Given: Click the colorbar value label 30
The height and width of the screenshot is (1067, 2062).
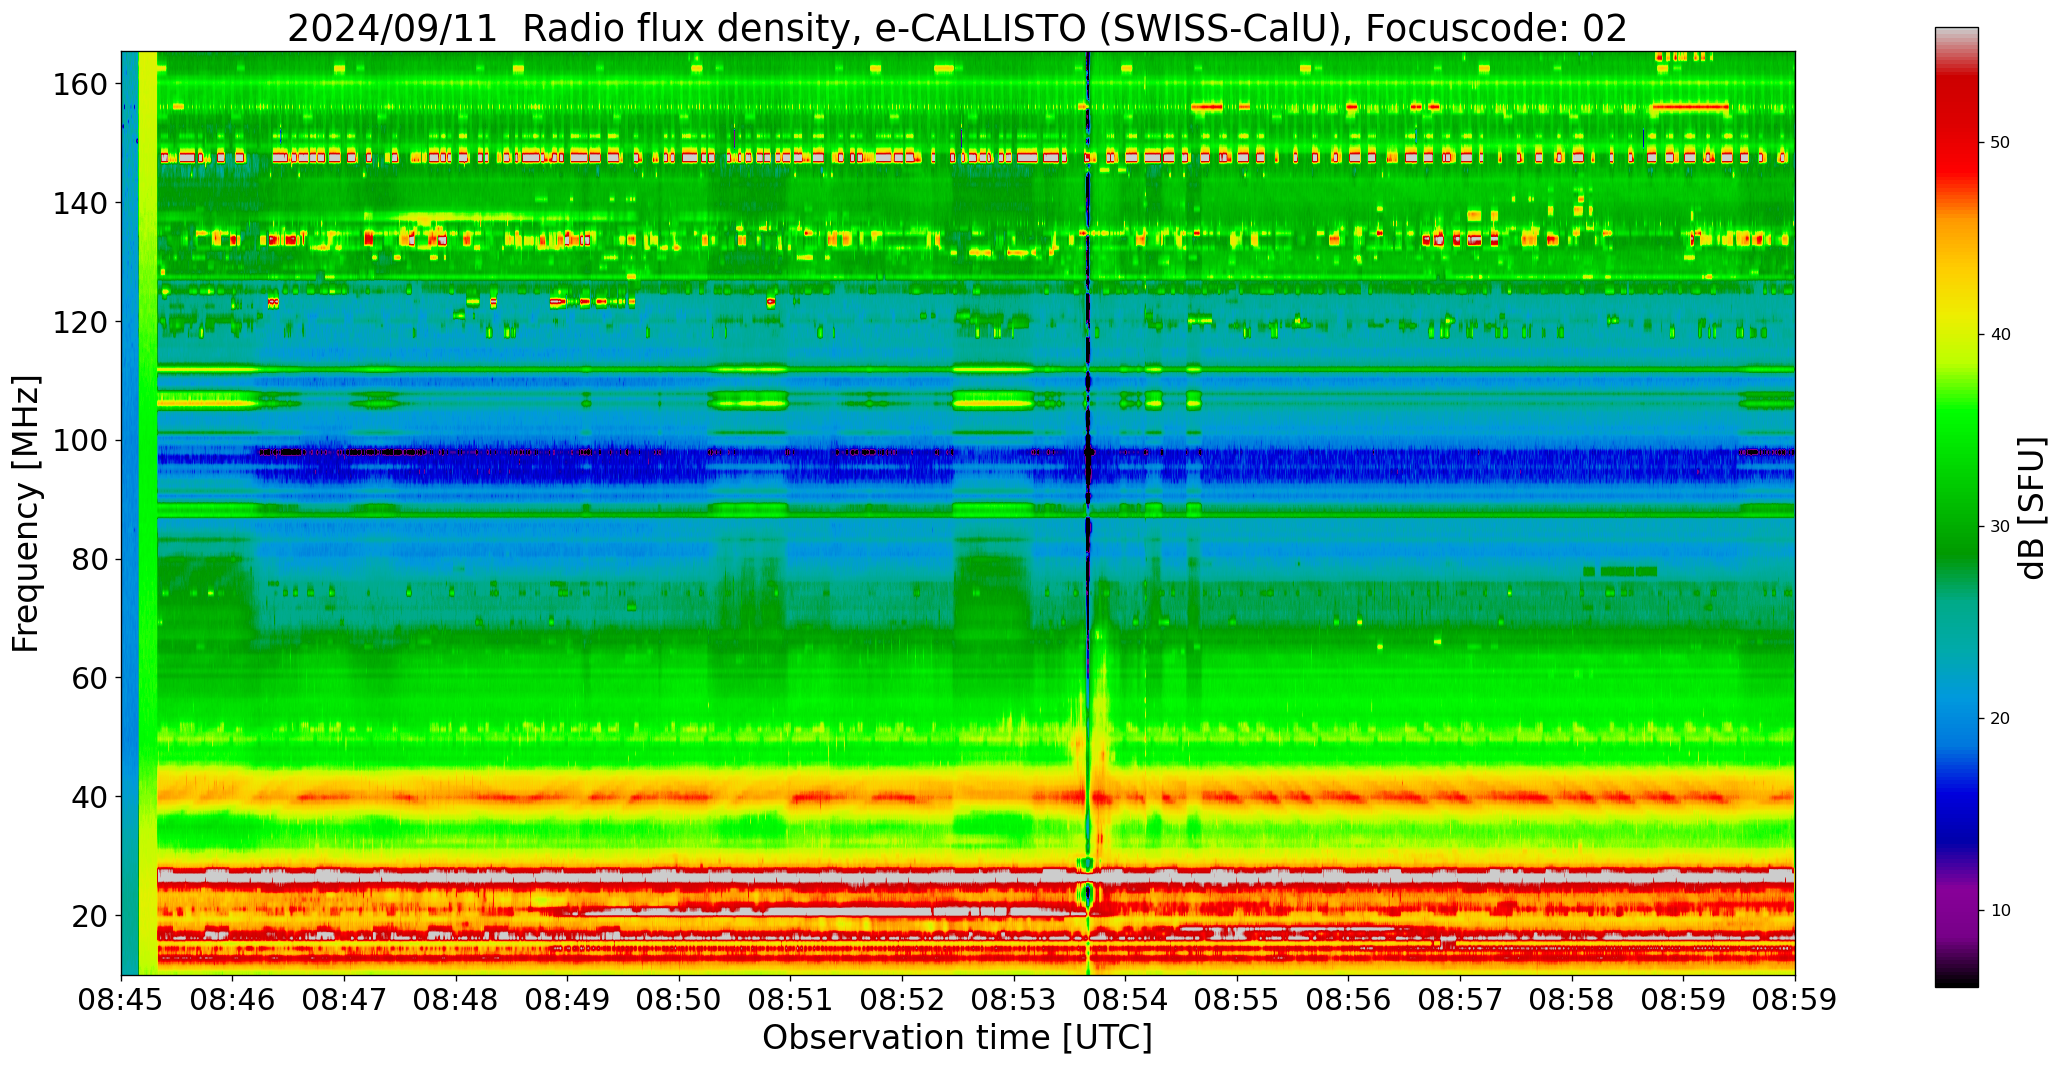Looking at the screenshot, I should 2000,527.
